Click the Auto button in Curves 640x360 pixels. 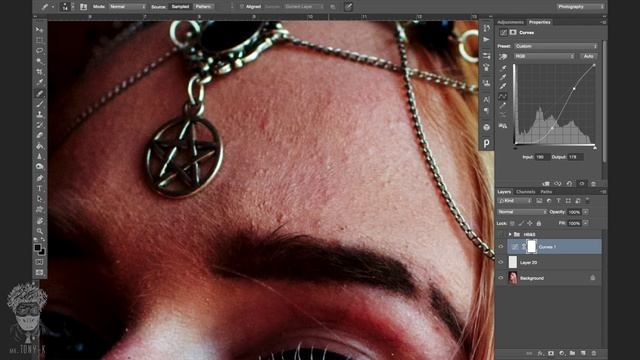coord(589,56)
